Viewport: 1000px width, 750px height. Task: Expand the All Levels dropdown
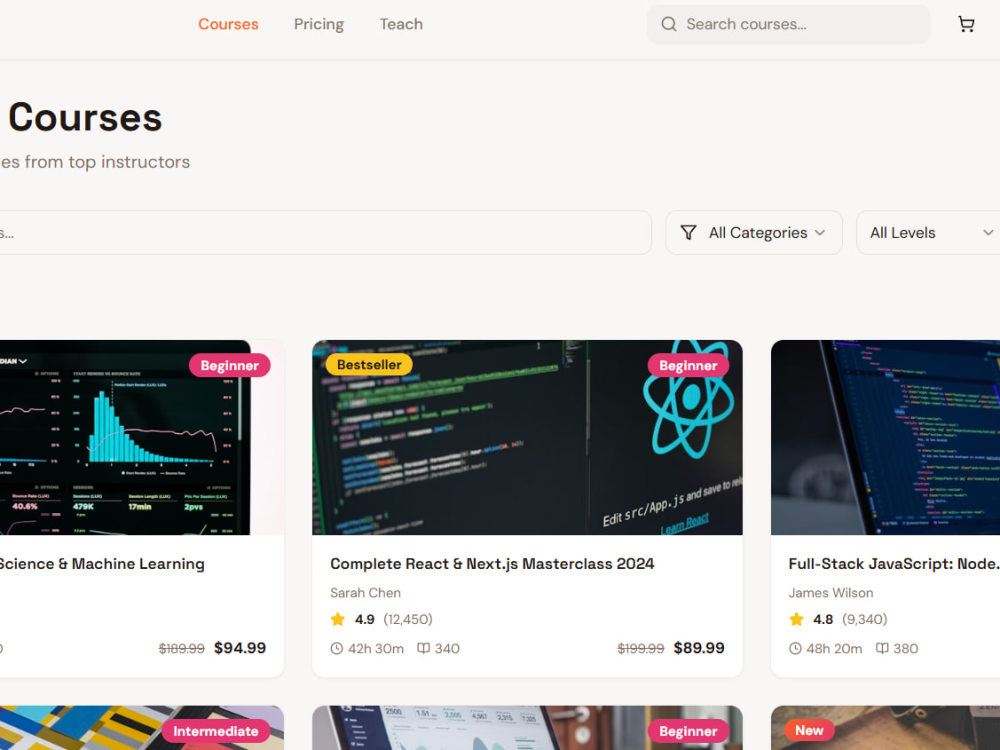point(929,233)
